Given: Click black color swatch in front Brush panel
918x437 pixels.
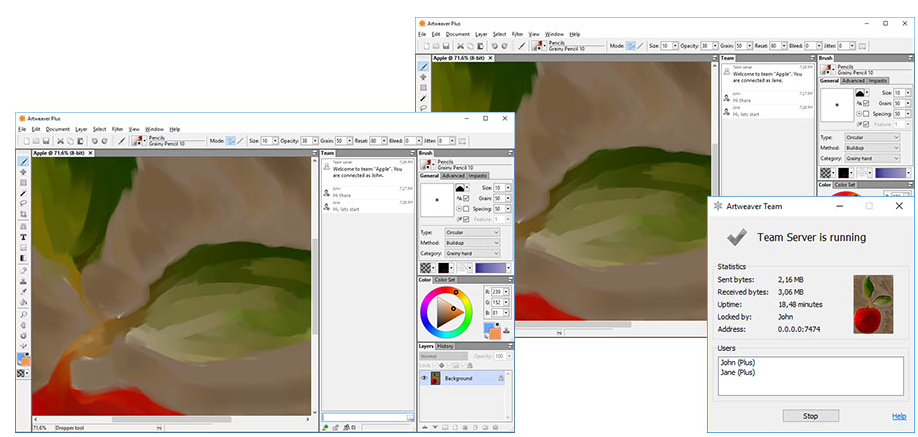Looking at the screenshot, I should 444,268.
